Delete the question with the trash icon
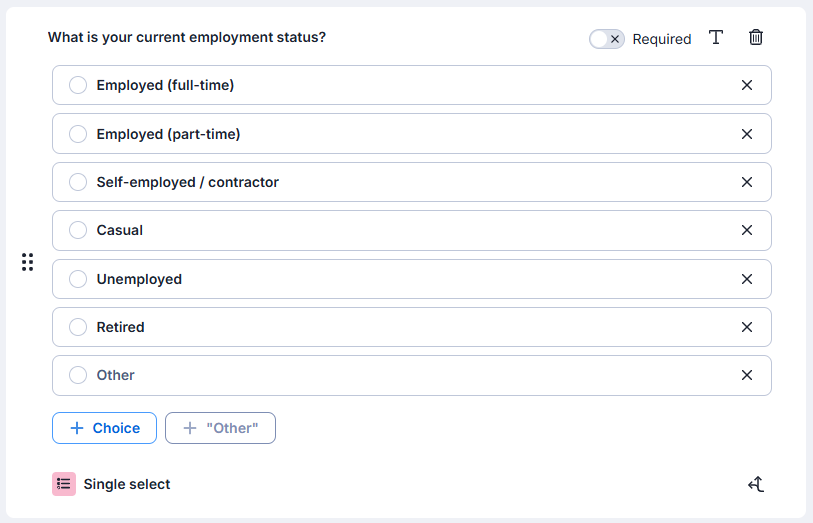Viewport: 813px width, 523px height. coord(756,38)
